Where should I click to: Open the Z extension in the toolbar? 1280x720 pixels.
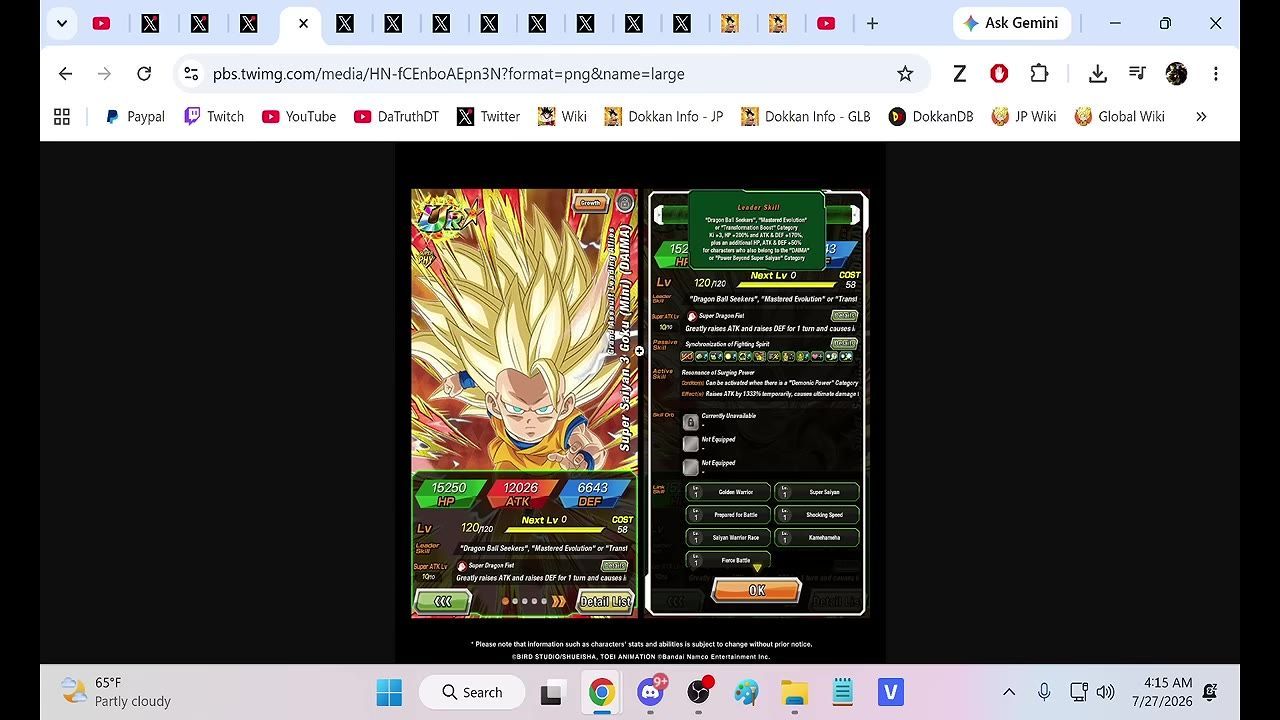959,74
